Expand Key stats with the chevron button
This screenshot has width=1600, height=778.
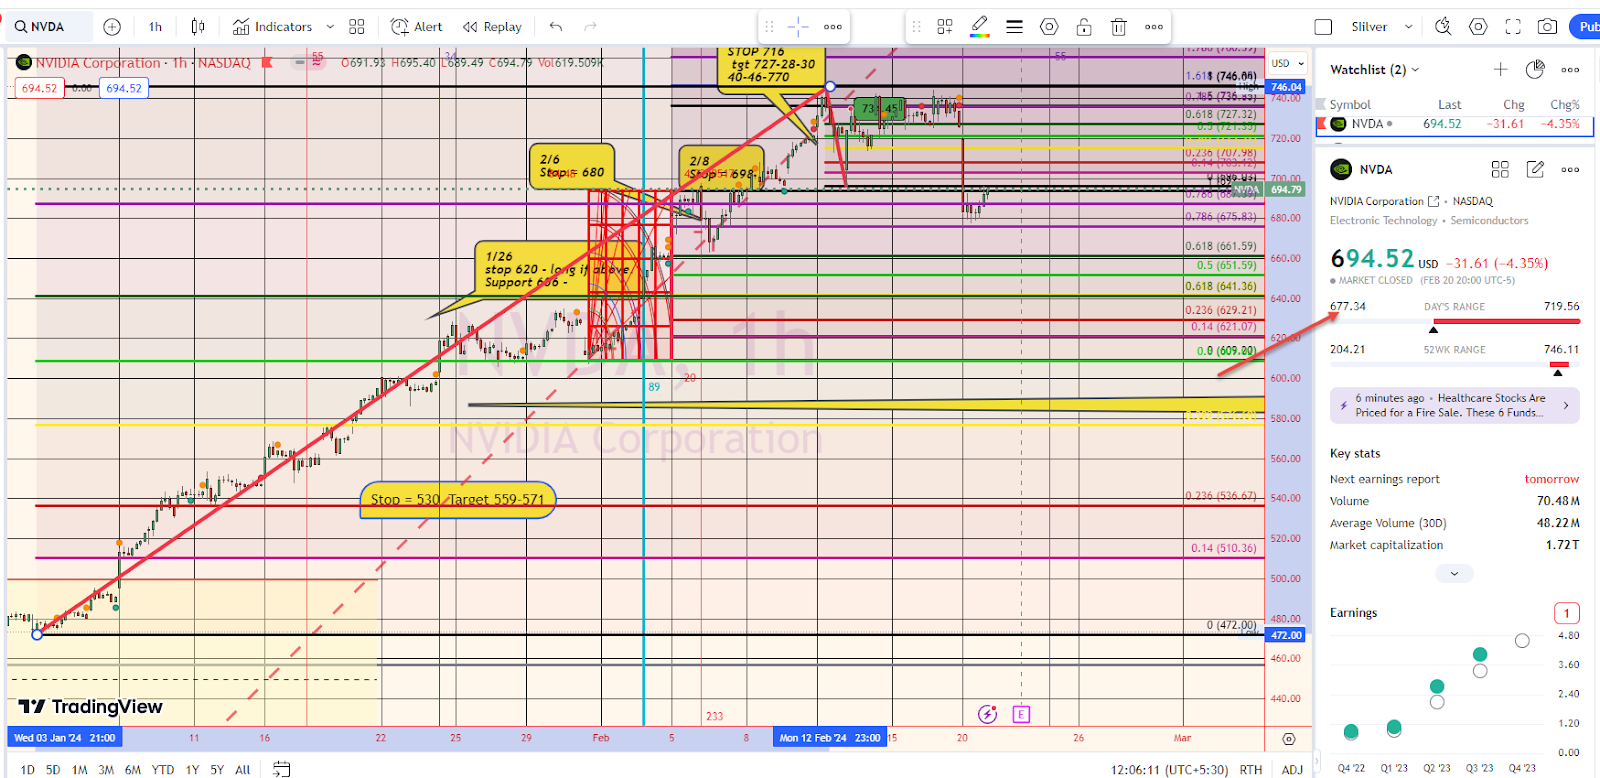point(1454,573)
